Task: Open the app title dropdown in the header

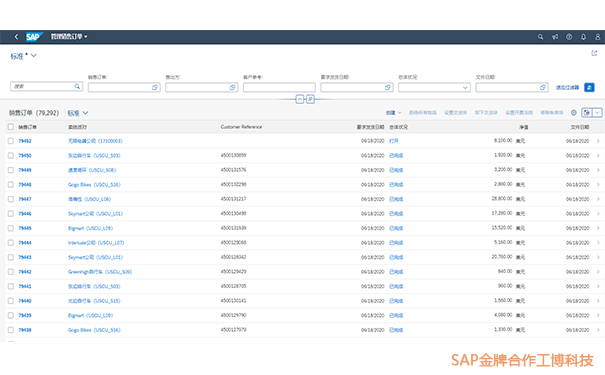Action: click(69, 37)
